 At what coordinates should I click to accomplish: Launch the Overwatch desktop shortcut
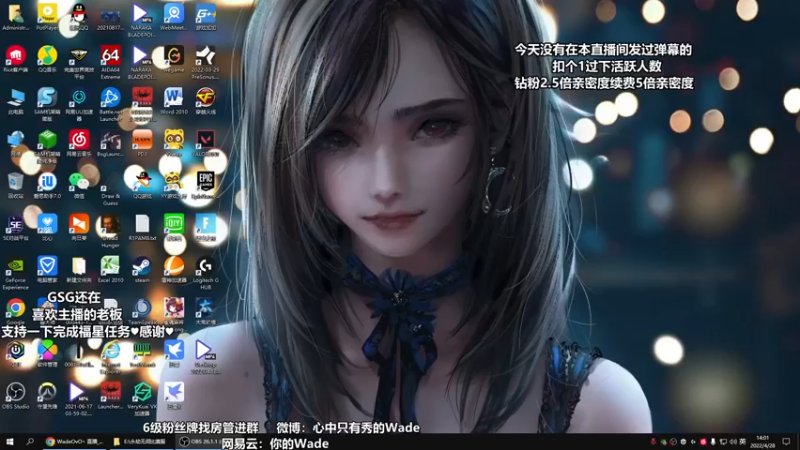[x=47, y=396]
